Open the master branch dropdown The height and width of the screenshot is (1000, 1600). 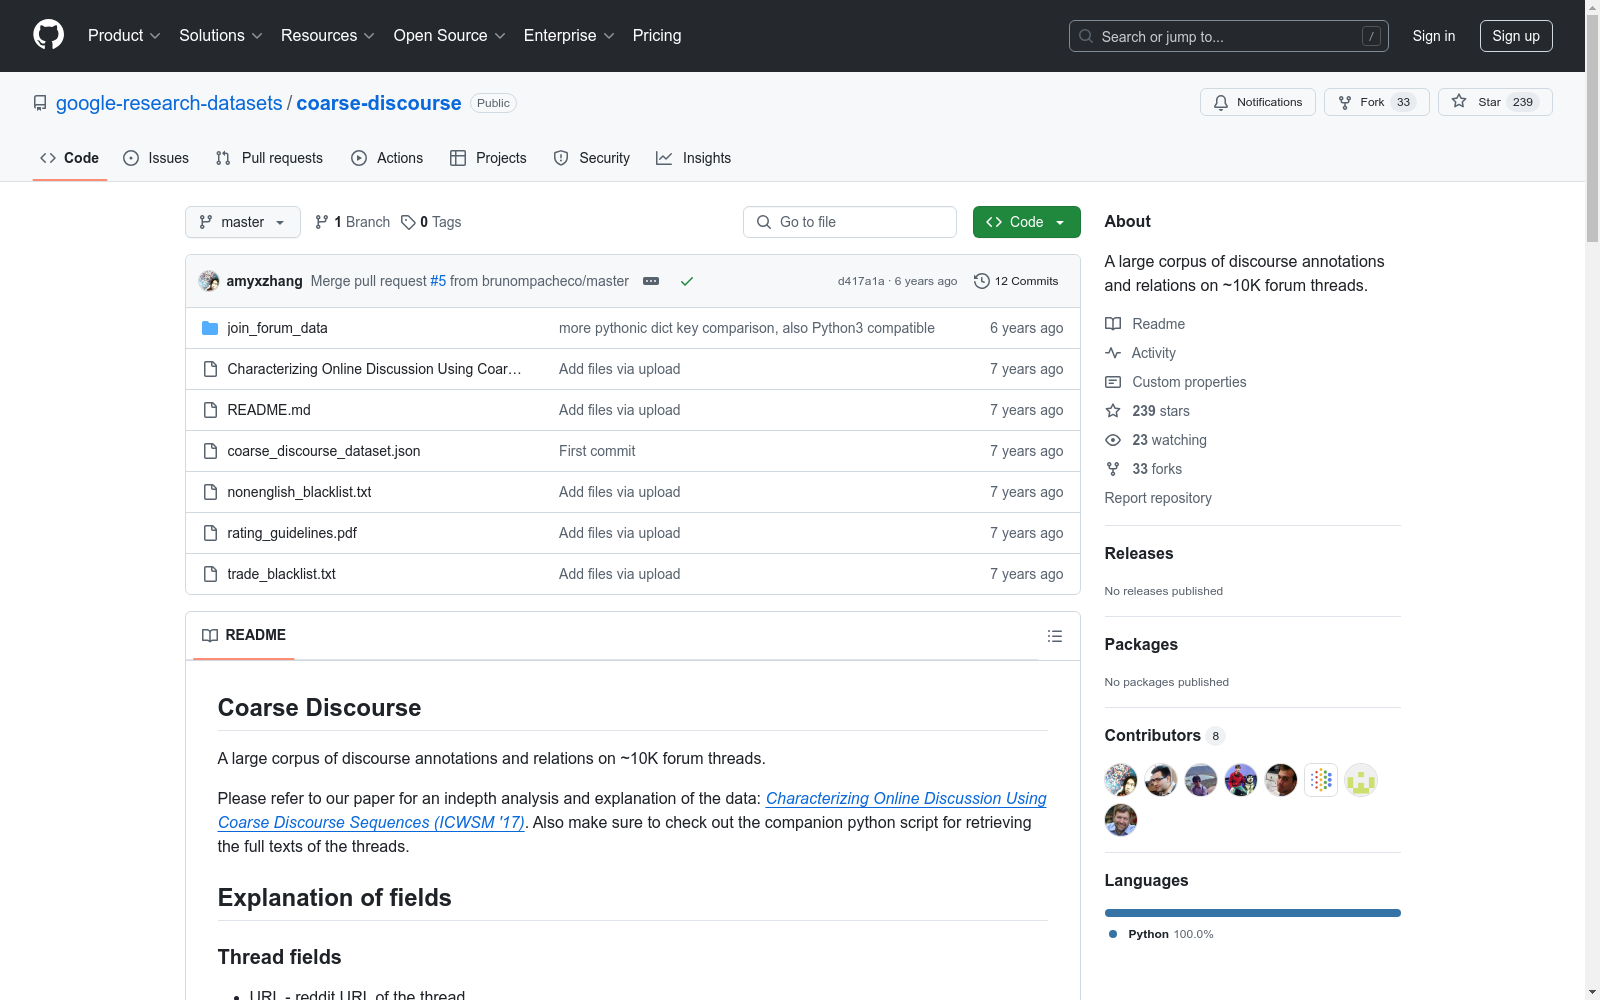[243, 222]
